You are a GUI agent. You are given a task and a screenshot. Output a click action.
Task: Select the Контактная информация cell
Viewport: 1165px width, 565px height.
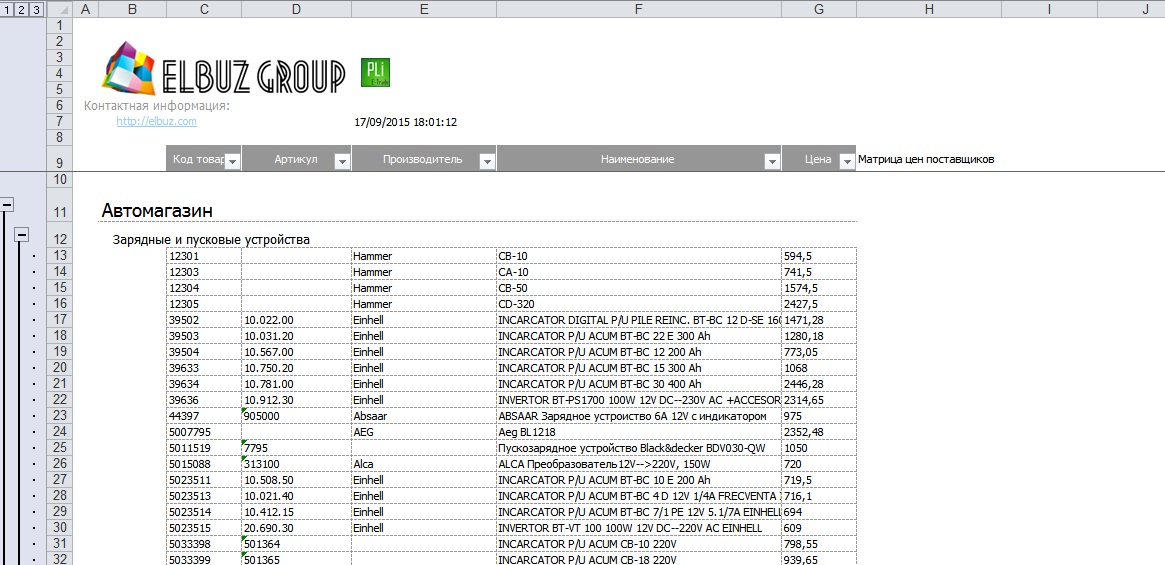[x=157, y=106]
